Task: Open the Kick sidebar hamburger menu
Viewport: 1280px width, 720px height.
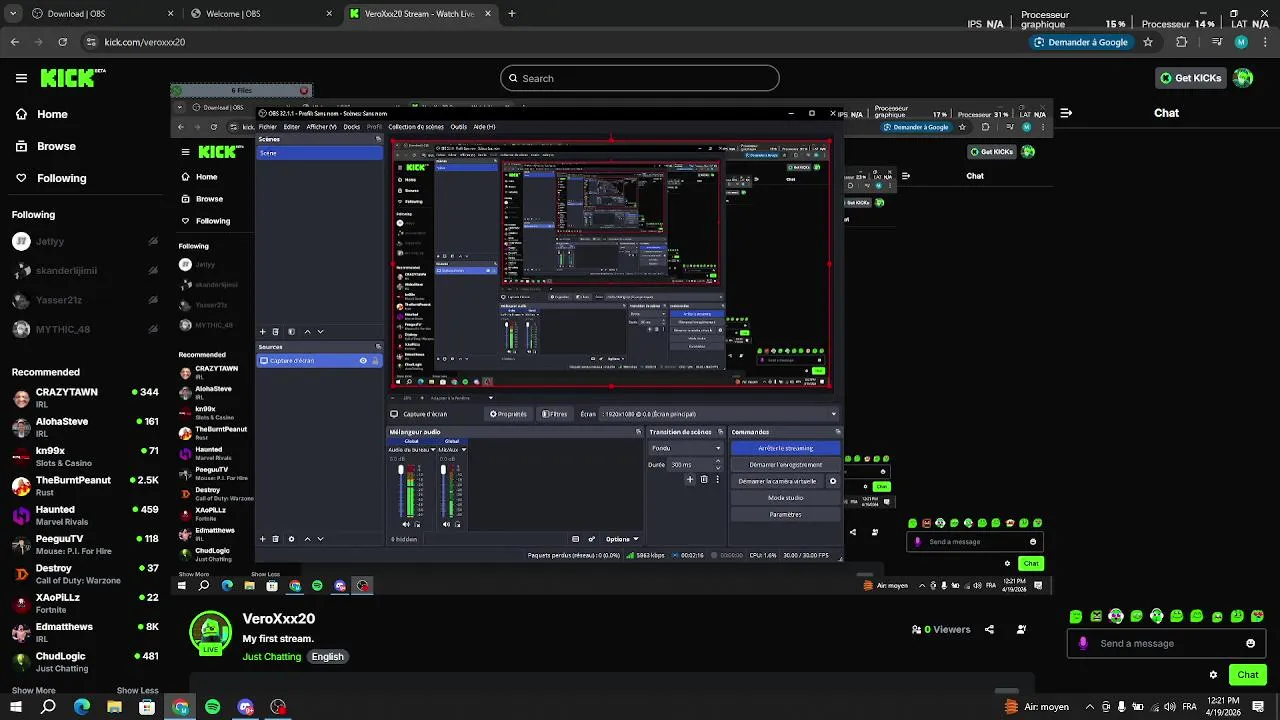Action: (21, 78)
